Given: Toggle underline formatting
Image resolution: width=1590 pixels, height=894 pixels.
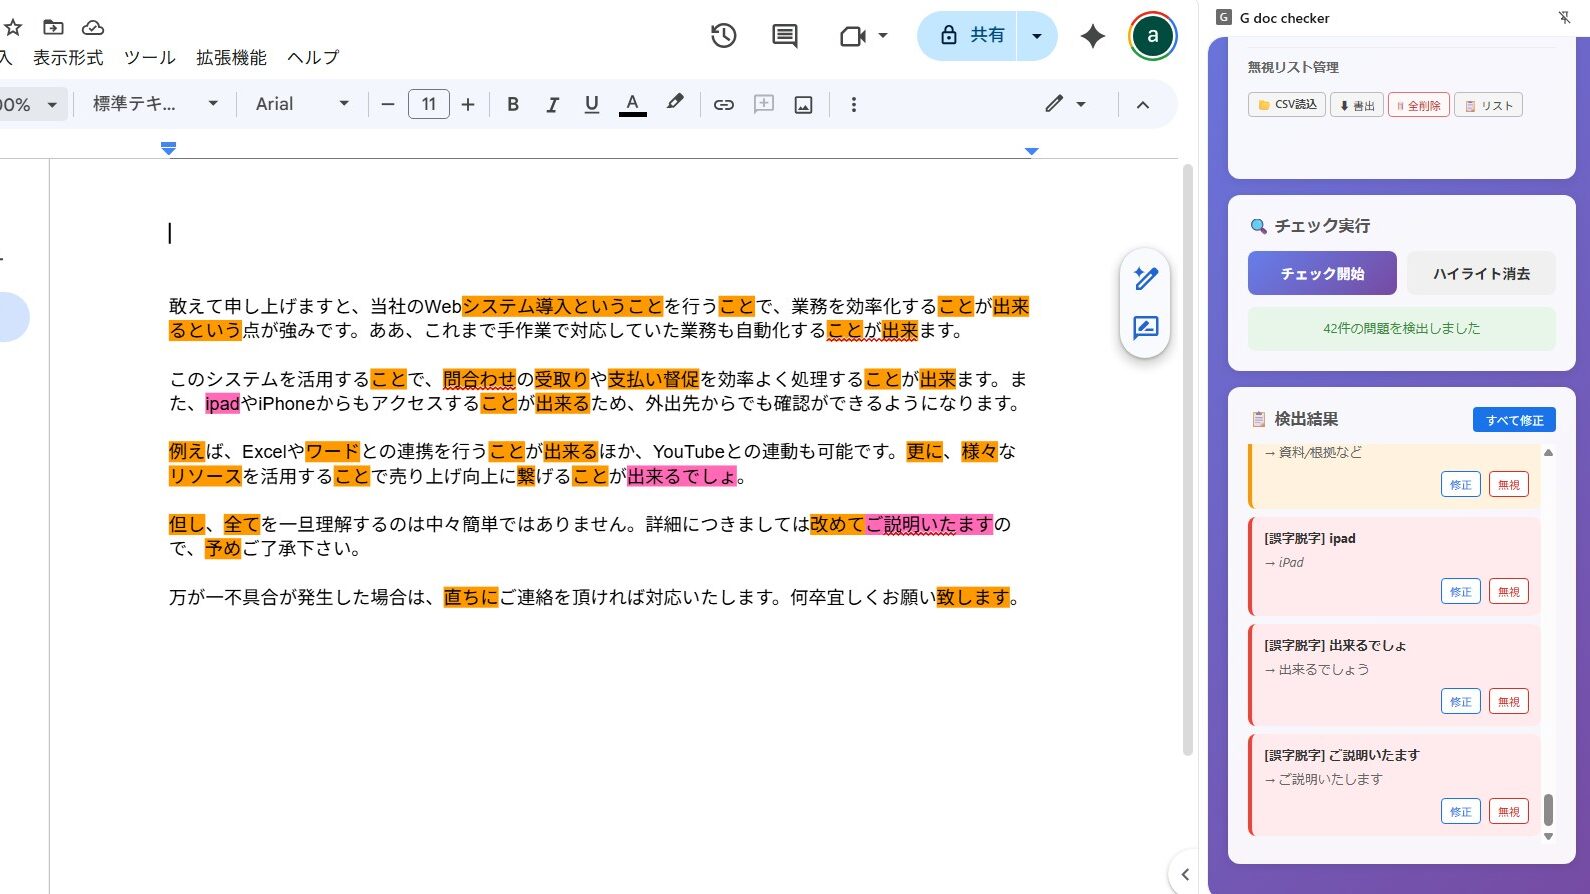Looking at the screenshot, I should click(591, 104).
